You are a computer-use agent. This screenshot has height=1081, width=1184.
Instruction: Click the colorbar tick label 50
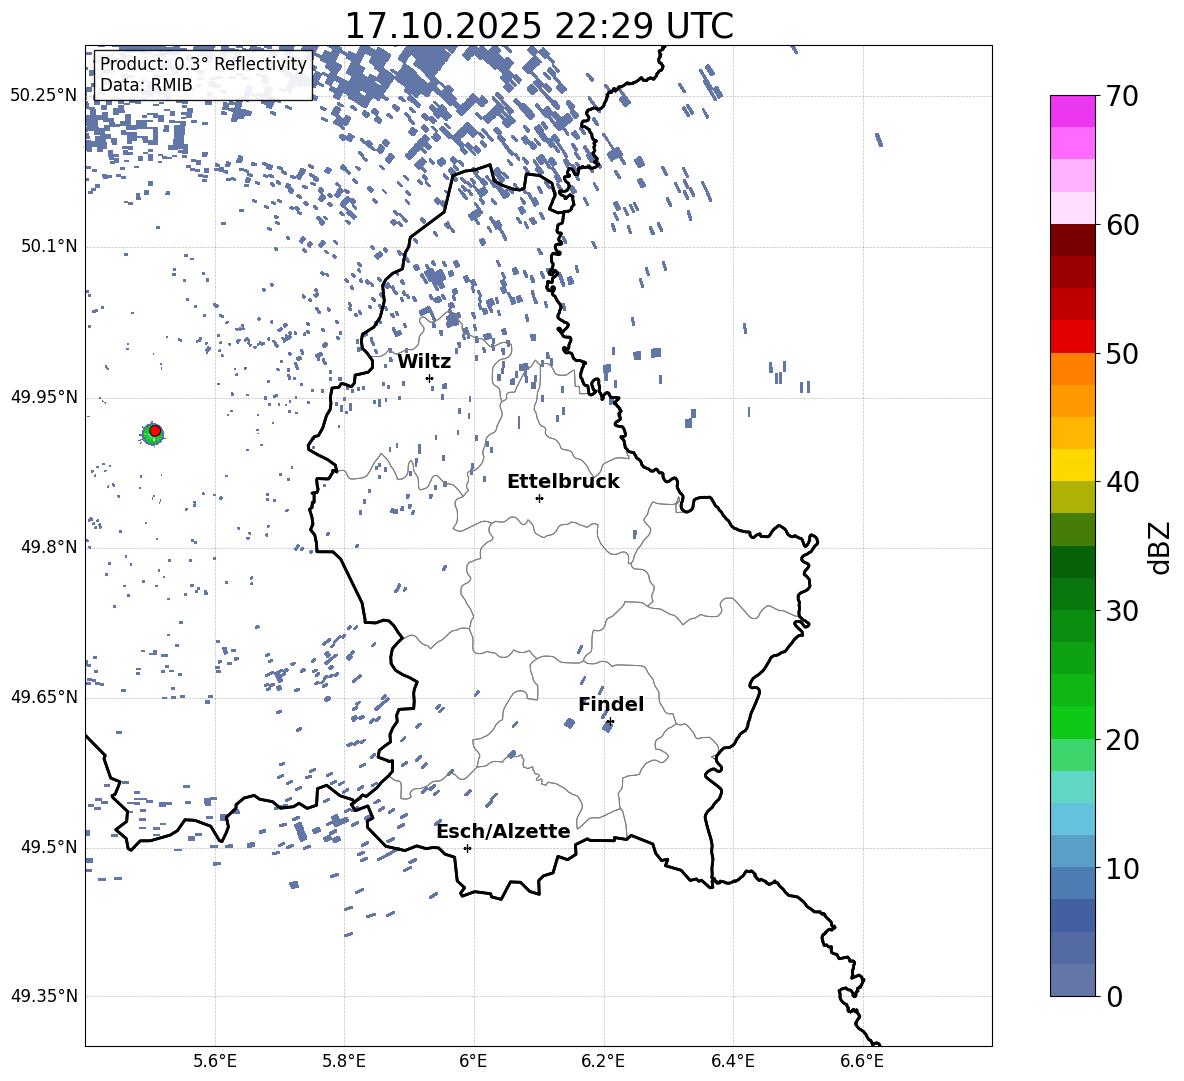point(1122,353)
